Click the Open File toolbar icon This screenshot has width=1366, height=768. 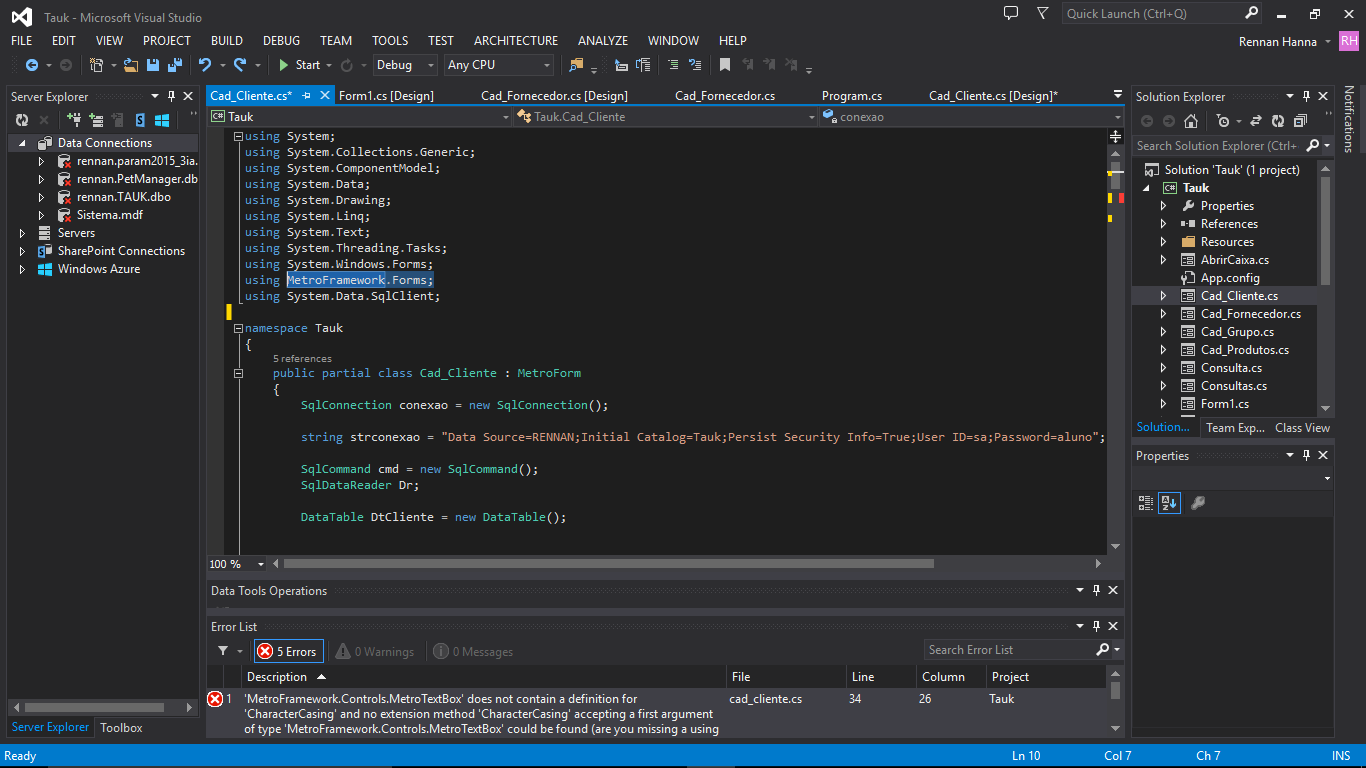133,65
